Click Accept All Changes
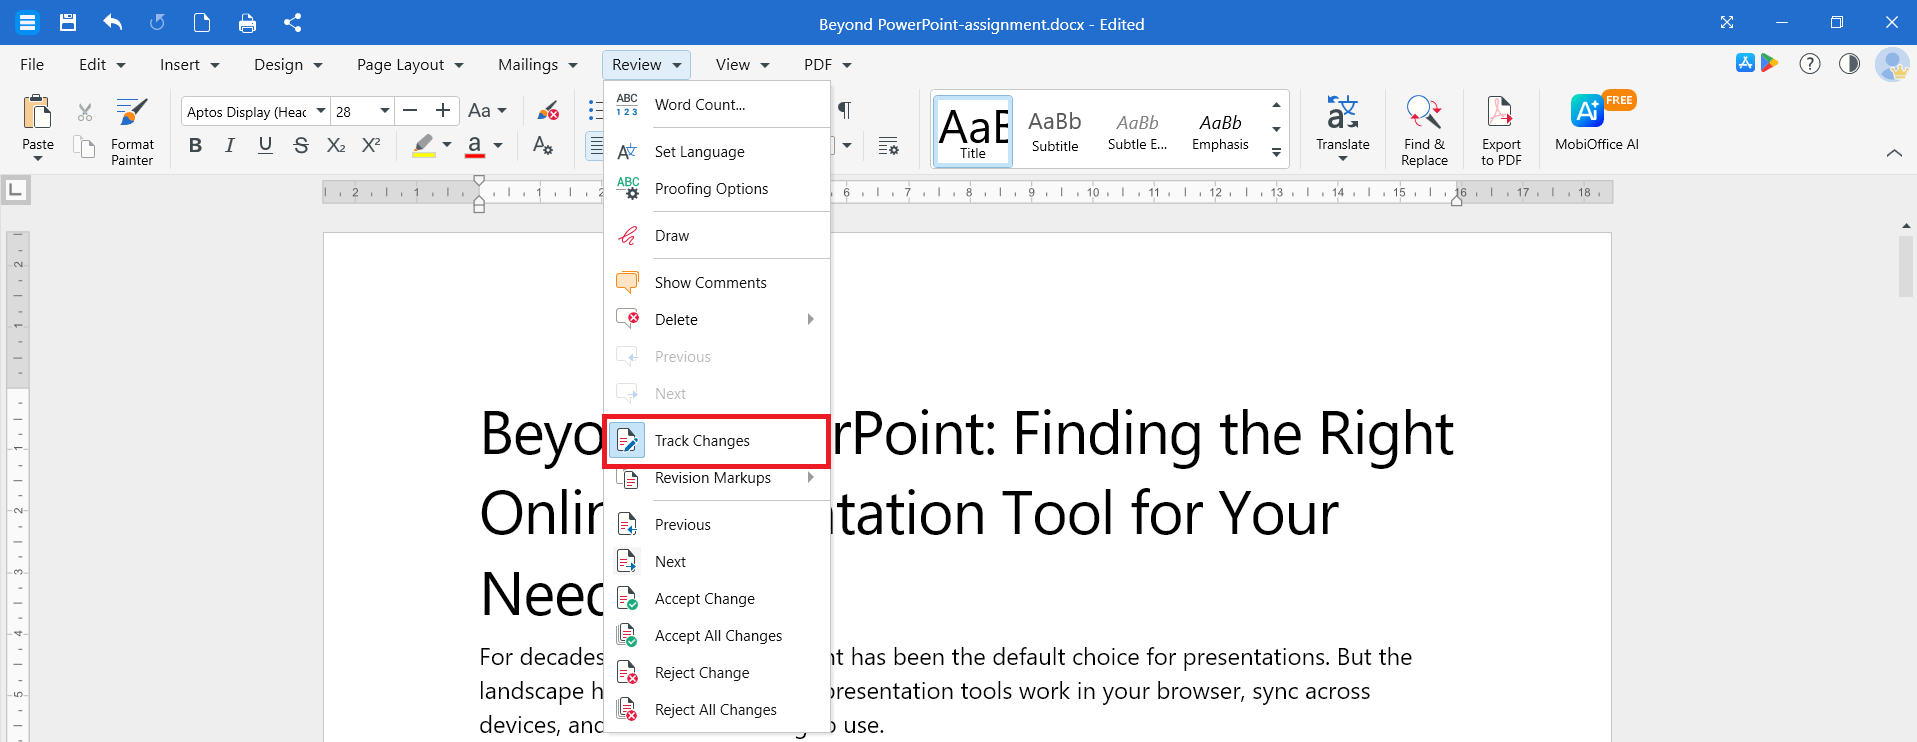The height and width of the screenshot is (742, 1917). [x=717, y=636]
